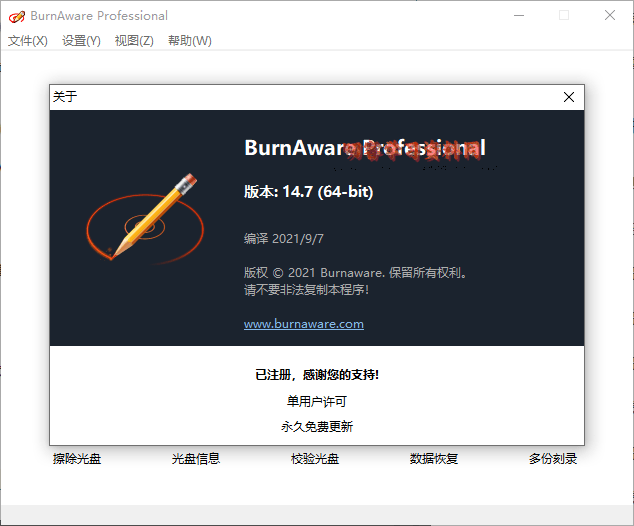Image resolution: width=634 pixels, height=526 pixels.
Task: Select the 擦除光盘 tool
Action: 77,459
